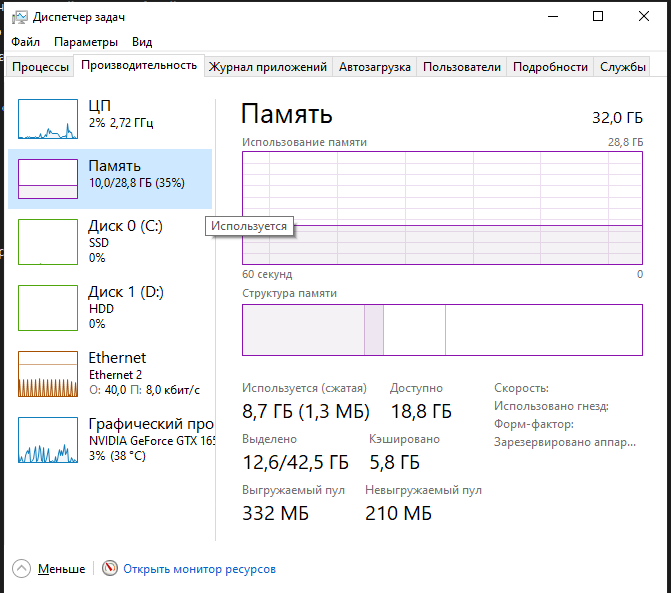
Task: Minimize the Диспетчер задач window
Action: [x=553, y=16]
